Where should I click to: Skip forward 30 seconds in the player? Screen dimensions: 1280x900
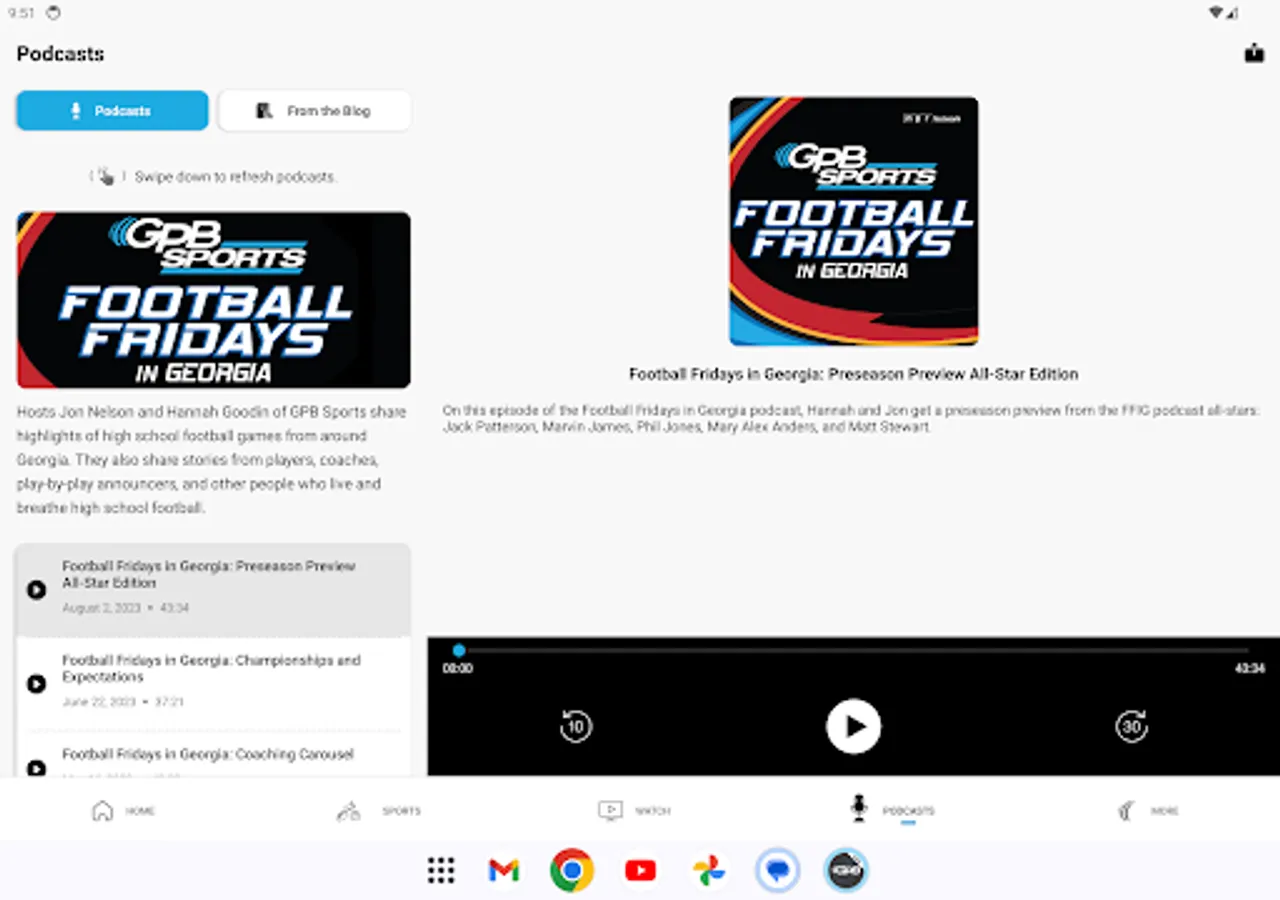[1131, 726]
